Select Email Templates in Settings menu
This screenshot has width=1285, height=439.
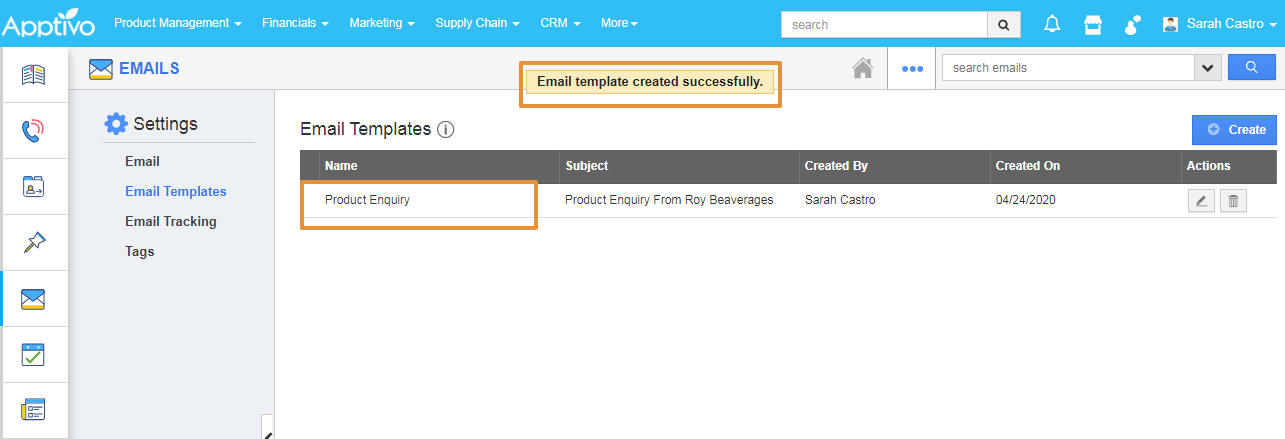point(176,191)
